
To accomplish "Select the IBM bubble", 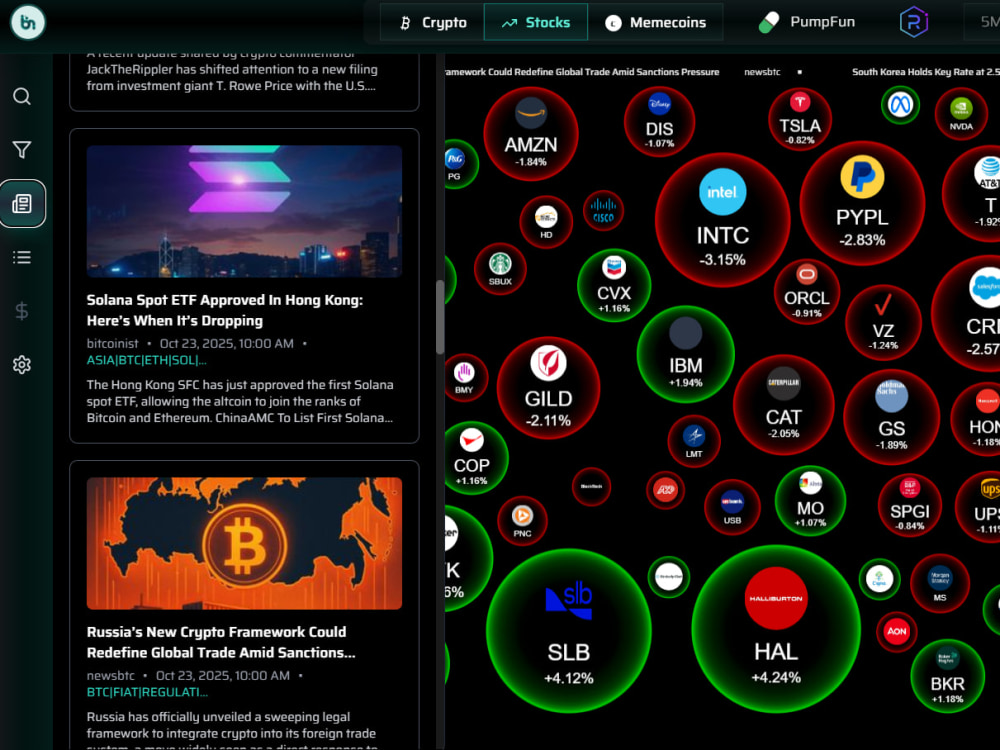I will [686, 354].
